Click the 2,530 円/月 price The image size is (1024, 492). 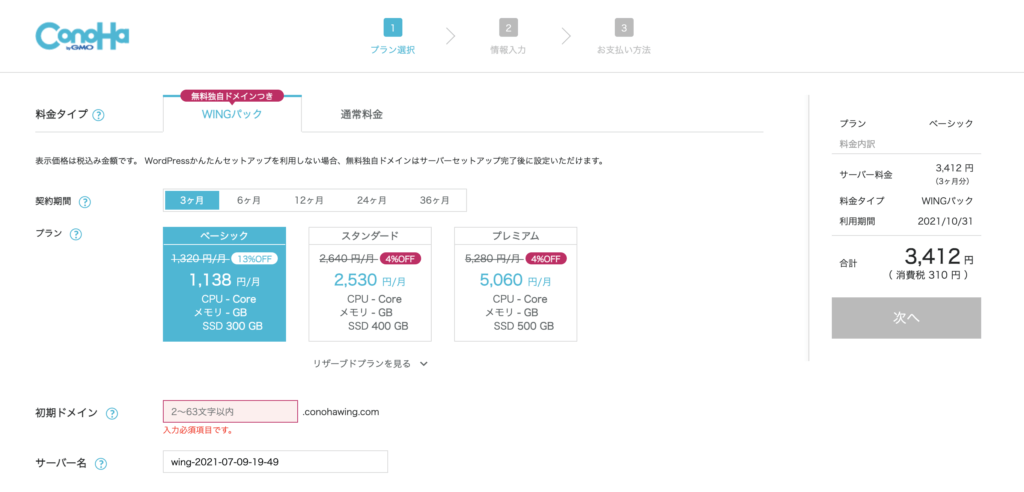click(370, 281)
